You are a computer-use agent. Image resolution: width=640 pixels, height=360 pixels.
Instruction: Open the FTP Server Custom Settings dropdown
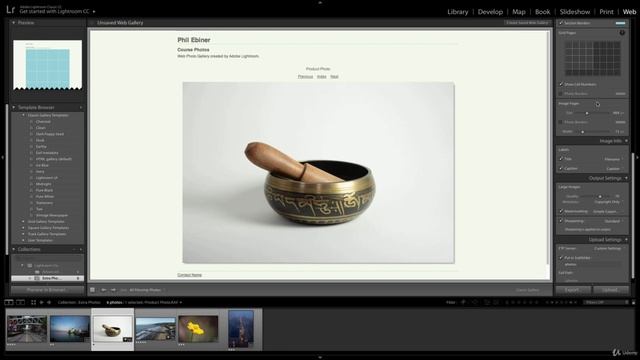pos(609,248)
